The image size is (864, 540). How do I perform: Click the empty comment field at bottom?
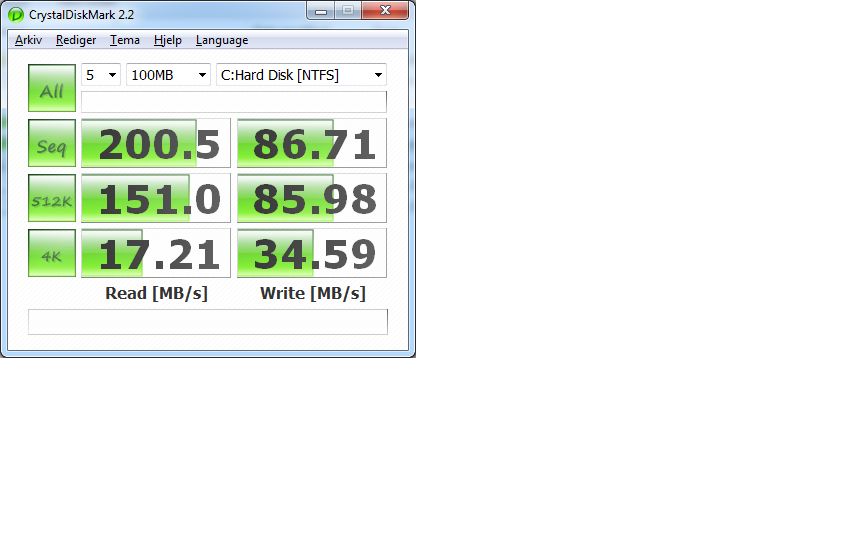click(x=208, y=322)
